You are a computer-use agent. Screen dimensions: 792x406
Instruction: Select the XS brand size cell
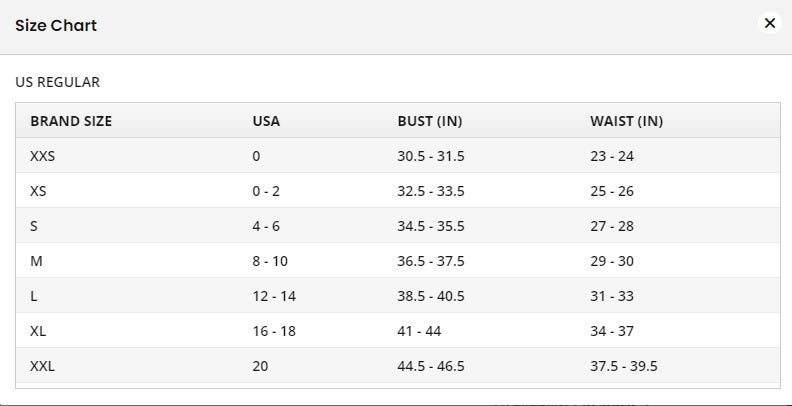point(39,191)
